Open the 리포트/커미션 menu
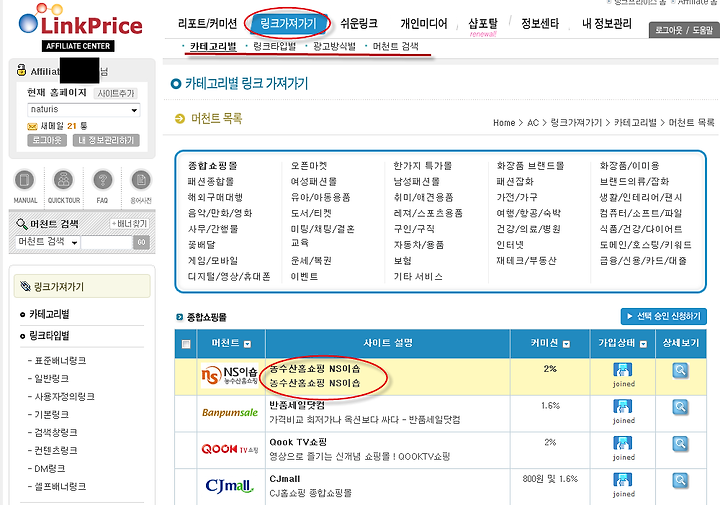The height and width of the screenshot is (505, 720). (208, 23)
